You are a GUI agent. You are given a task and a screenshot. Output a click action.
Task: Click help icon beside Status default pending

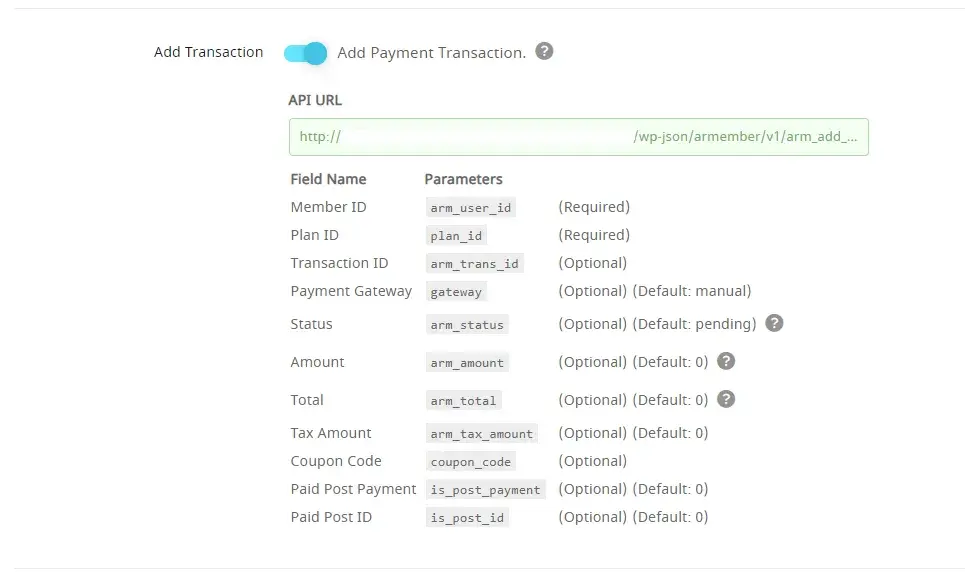(x=774, y=323)
